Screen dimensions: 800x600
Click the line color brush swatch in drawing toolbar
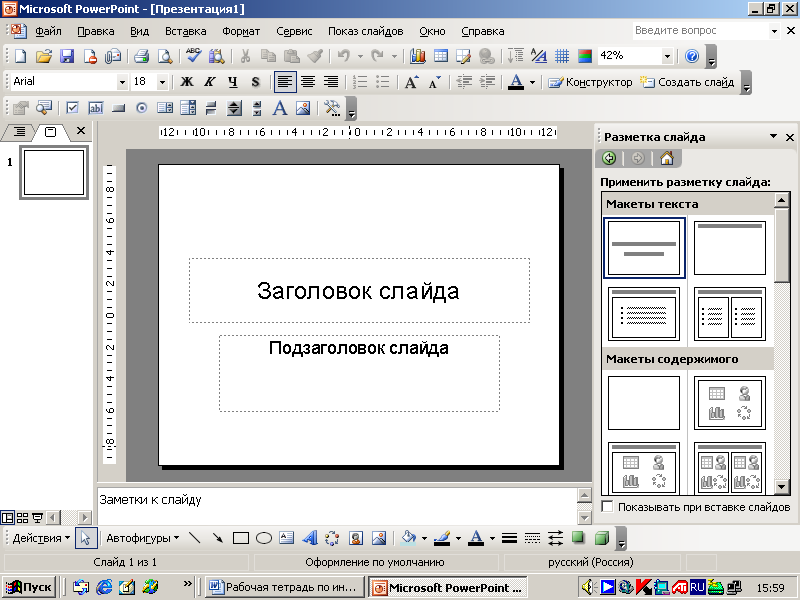442,538
